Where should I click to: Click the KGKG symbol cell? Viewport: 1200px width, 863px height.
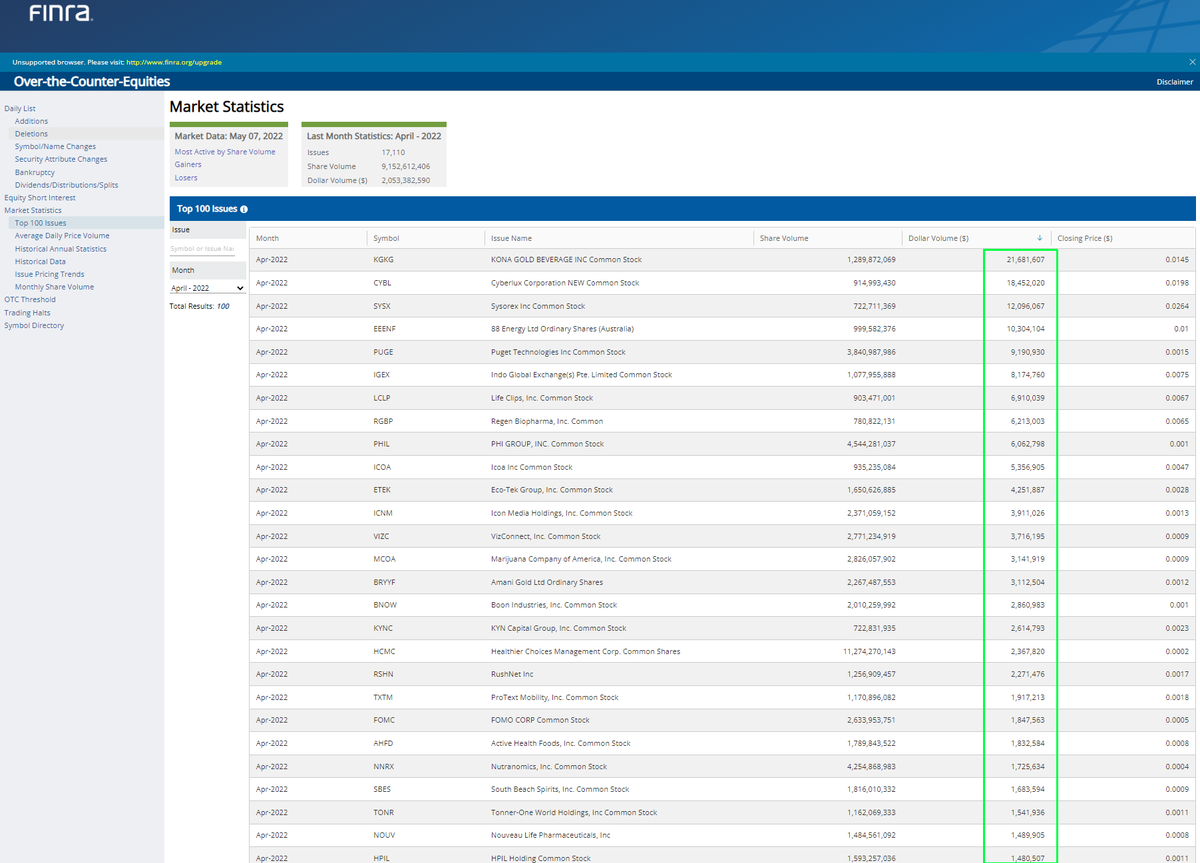(383, 260)
